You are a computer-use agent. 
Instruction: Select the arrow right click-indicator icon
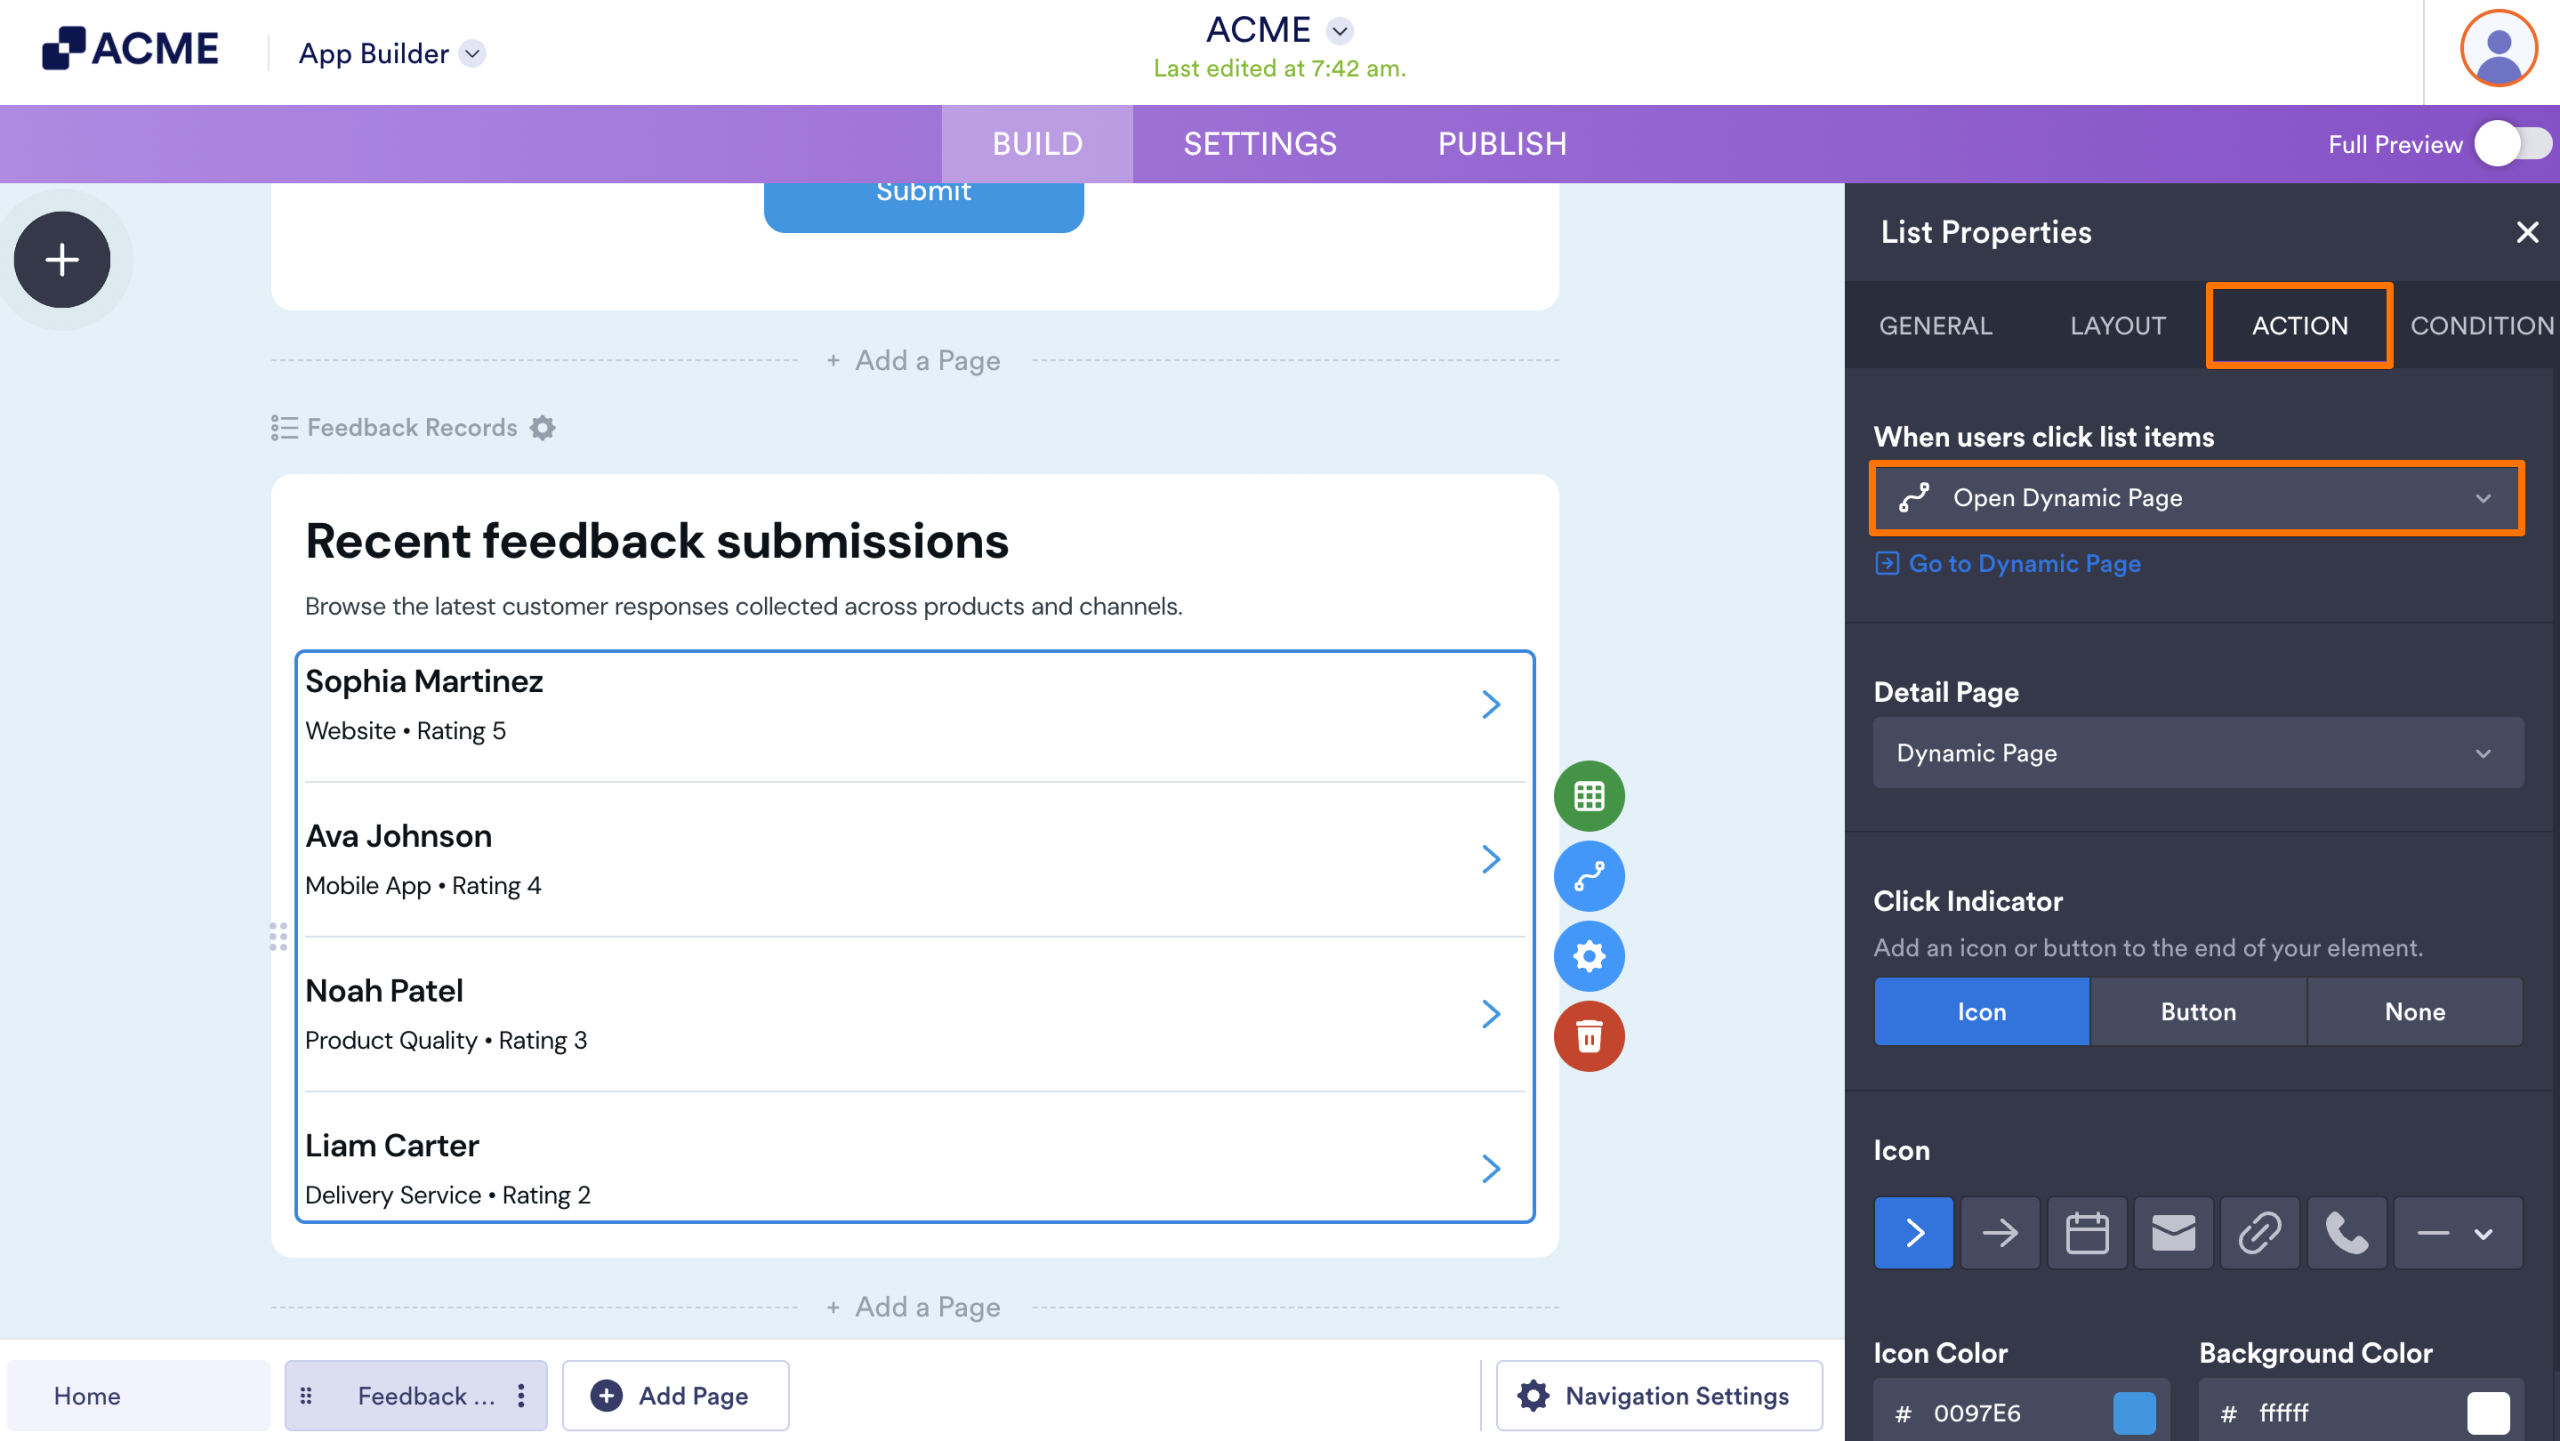[x=2000, y=1232]
